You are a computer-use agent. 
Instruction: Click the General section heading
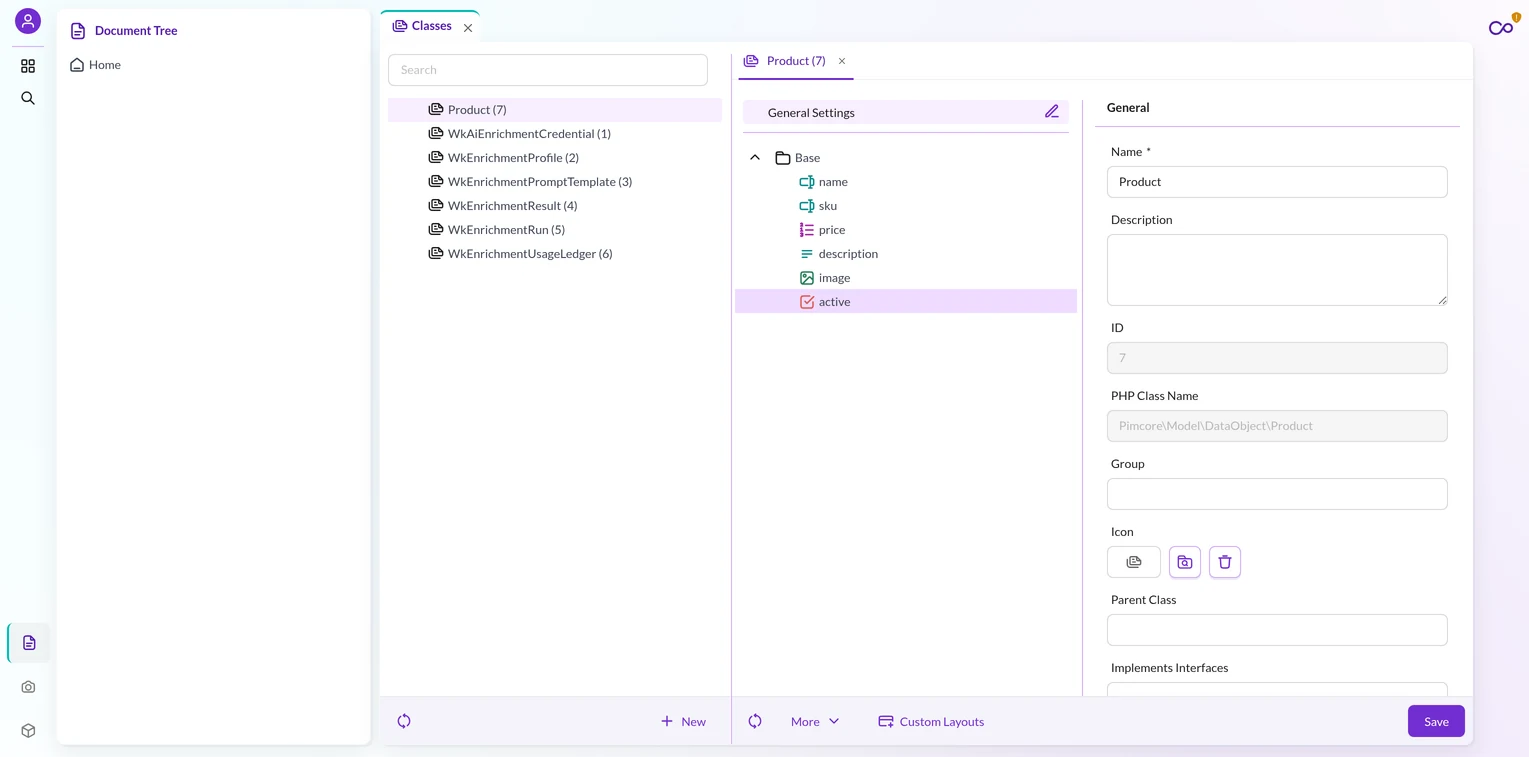[1128, 108]
